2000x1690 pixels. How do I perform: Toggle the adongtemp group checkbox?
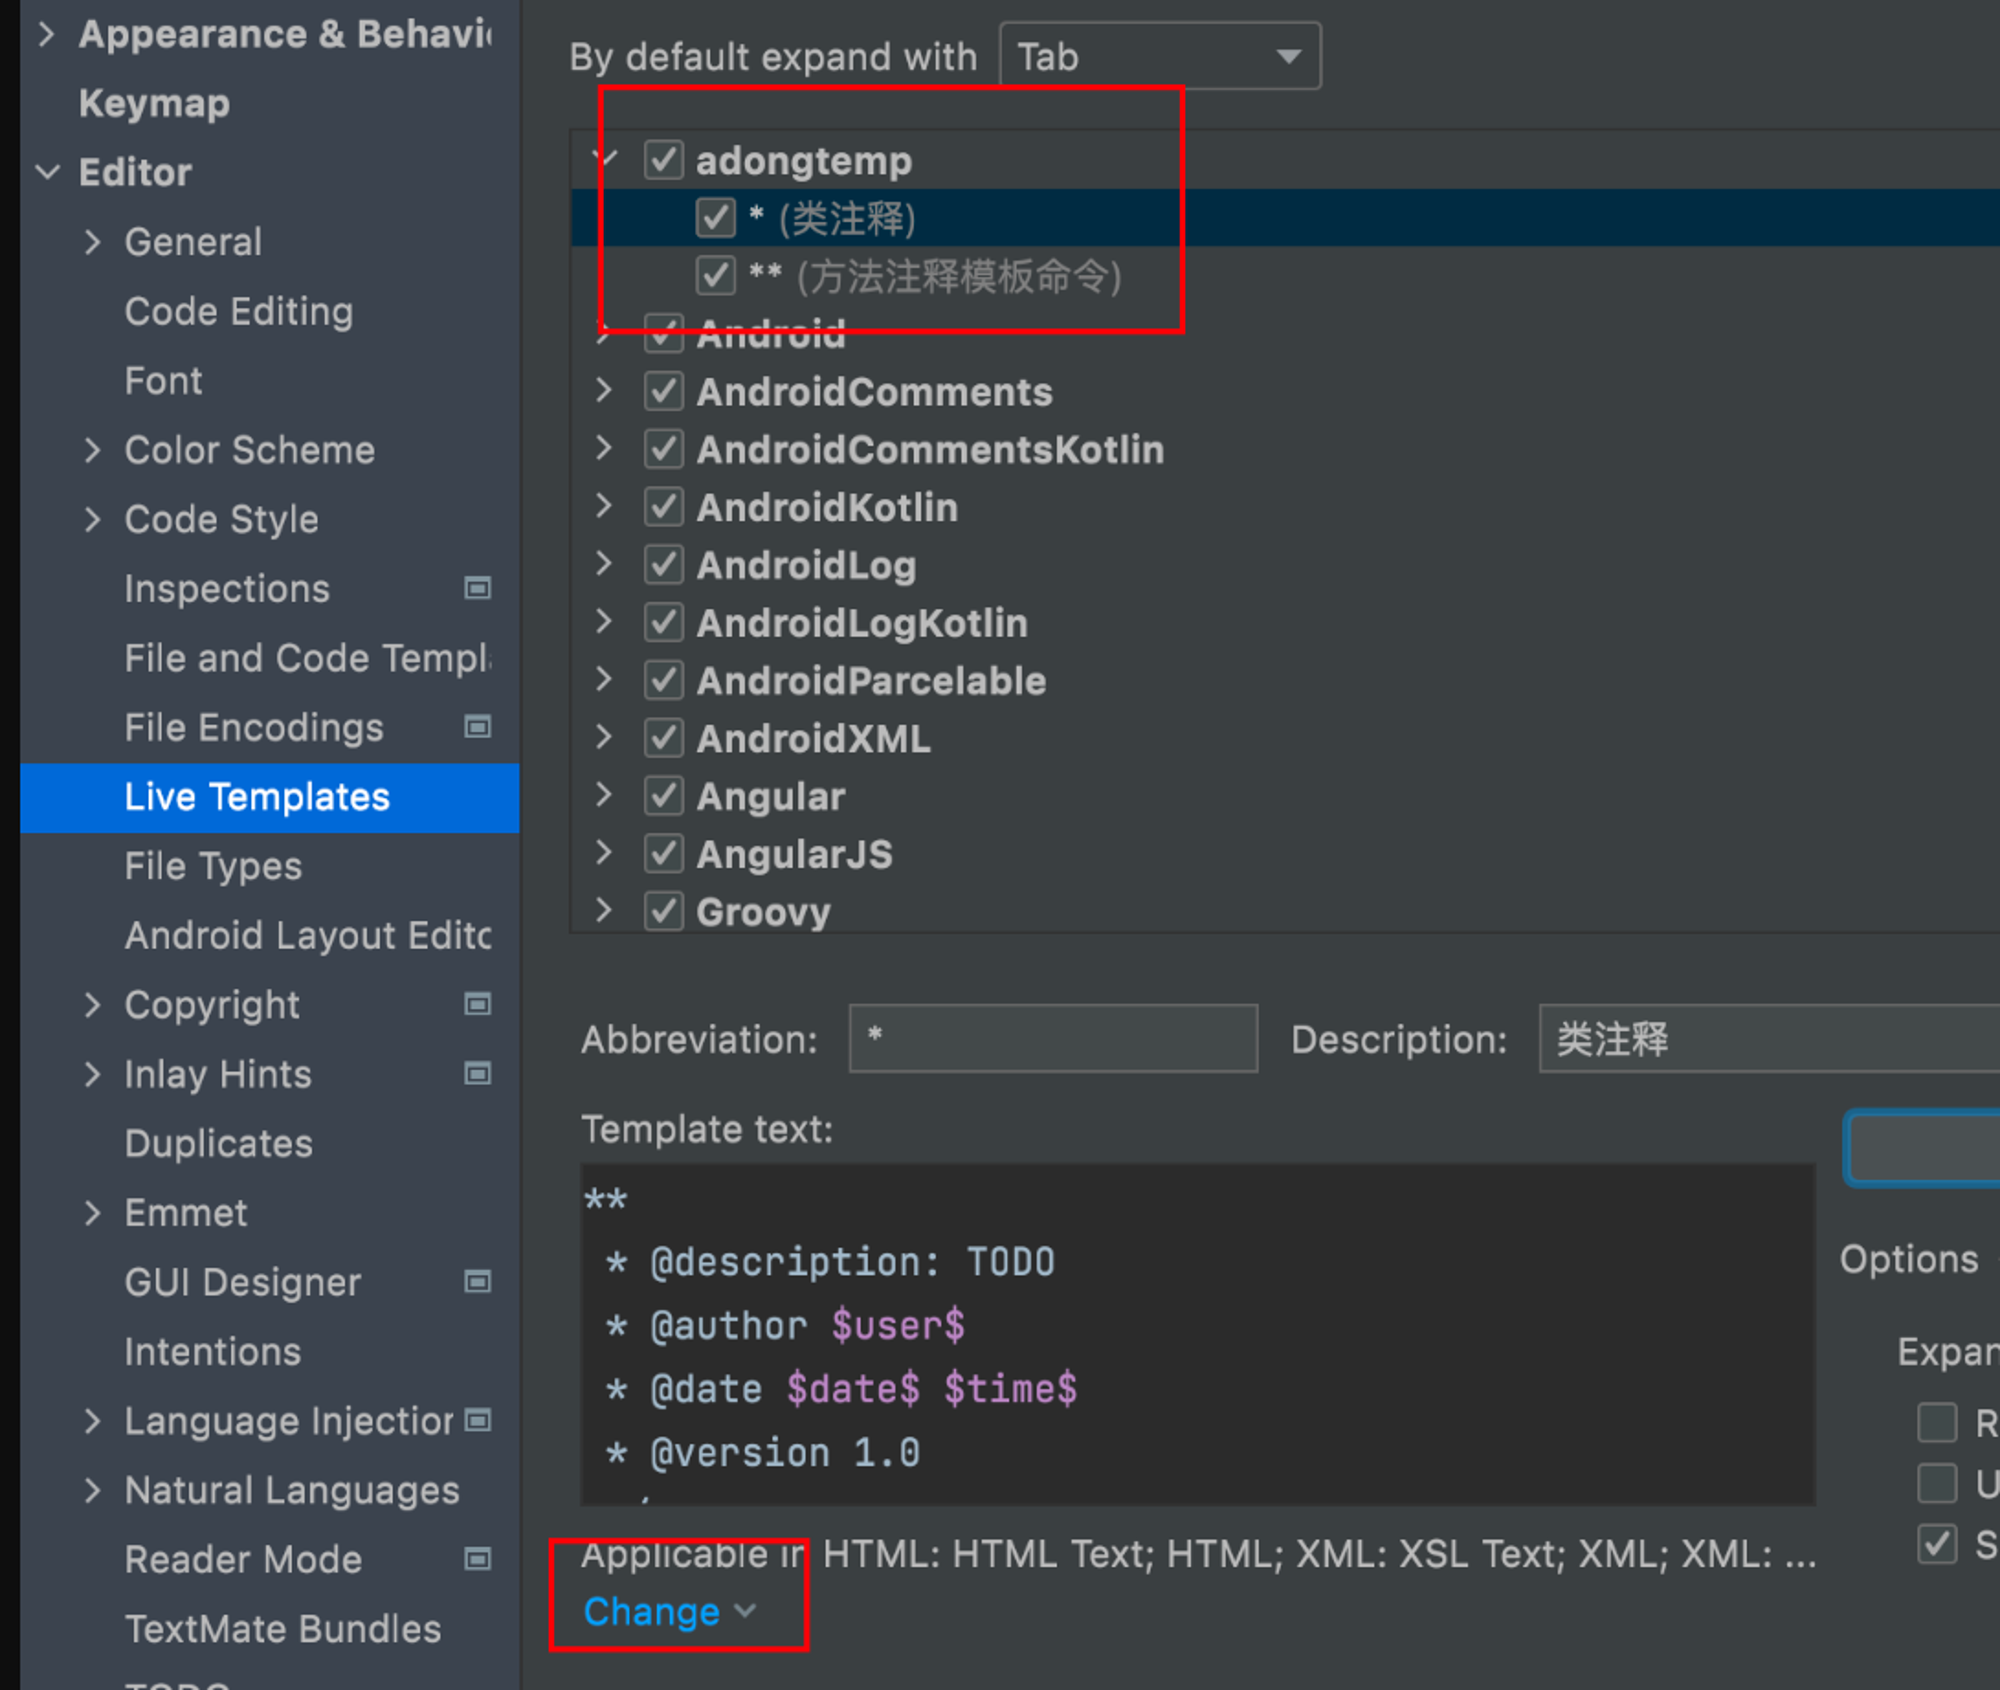[x=664, y=160]
